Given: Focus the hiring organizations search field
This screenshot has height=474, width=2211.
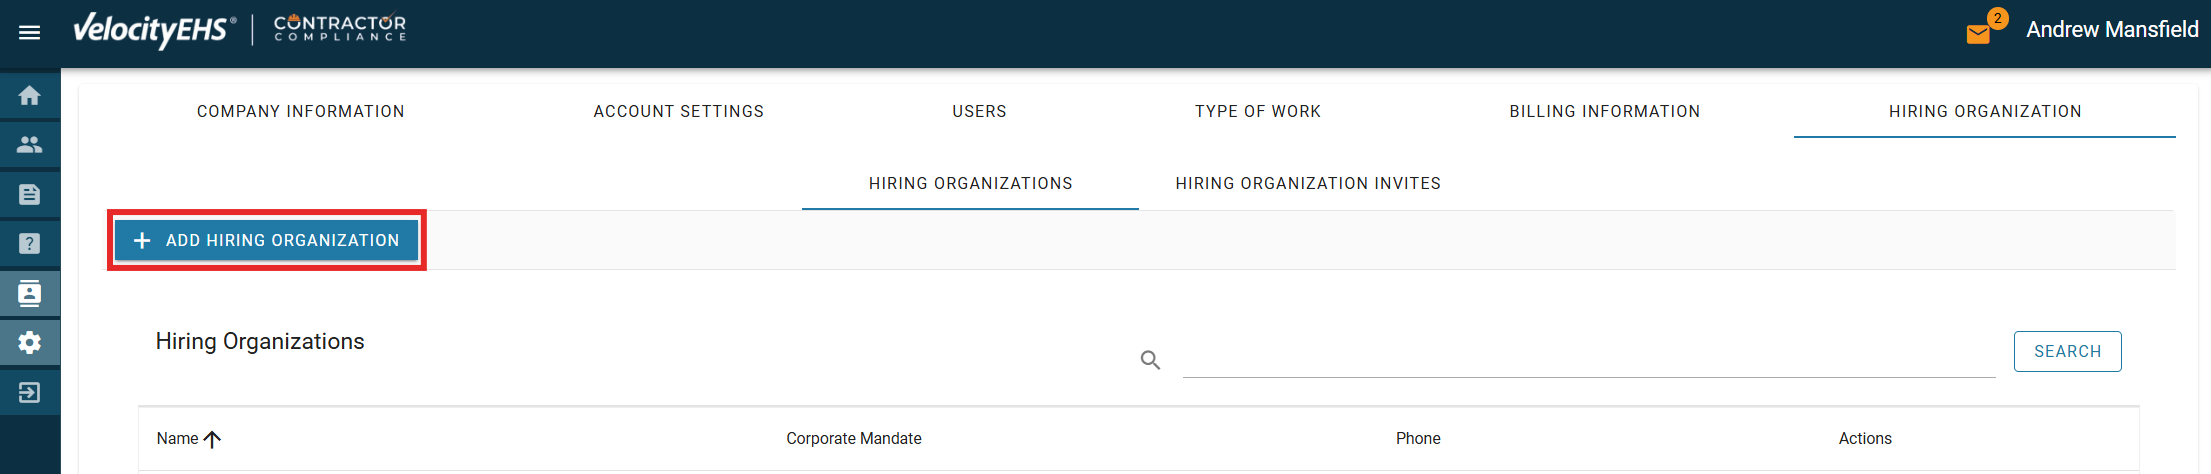Looking at the screenshot, I should pyautogui.click(x=1588, y=358).
